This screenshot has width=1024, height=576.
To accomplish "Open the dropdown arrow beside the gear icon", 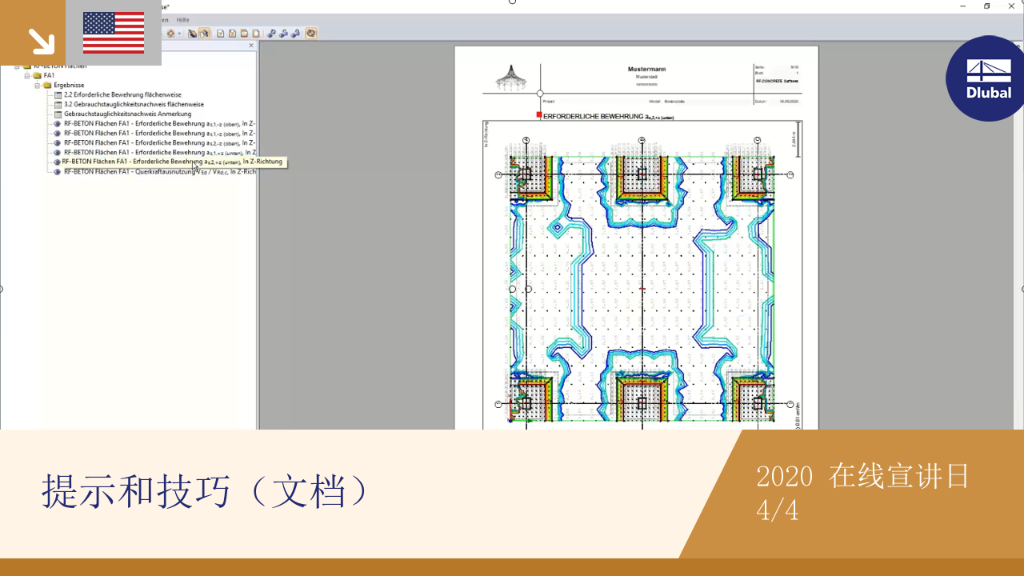I will pos(180,33).
